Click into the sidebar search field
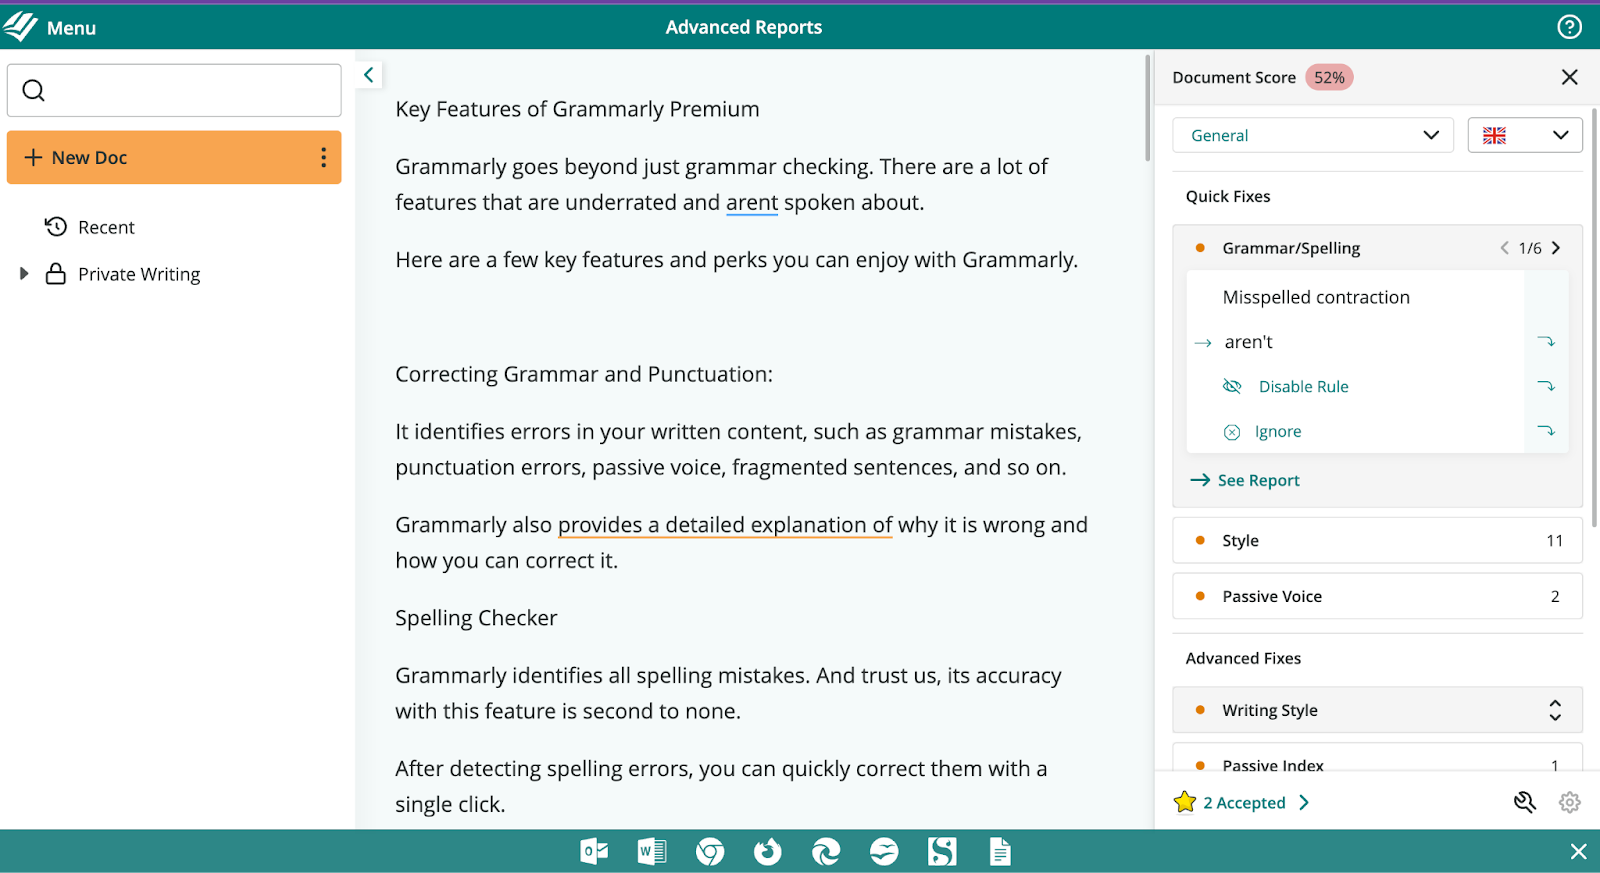Screen dimensions: 1600x873 [x=174, y=91]
